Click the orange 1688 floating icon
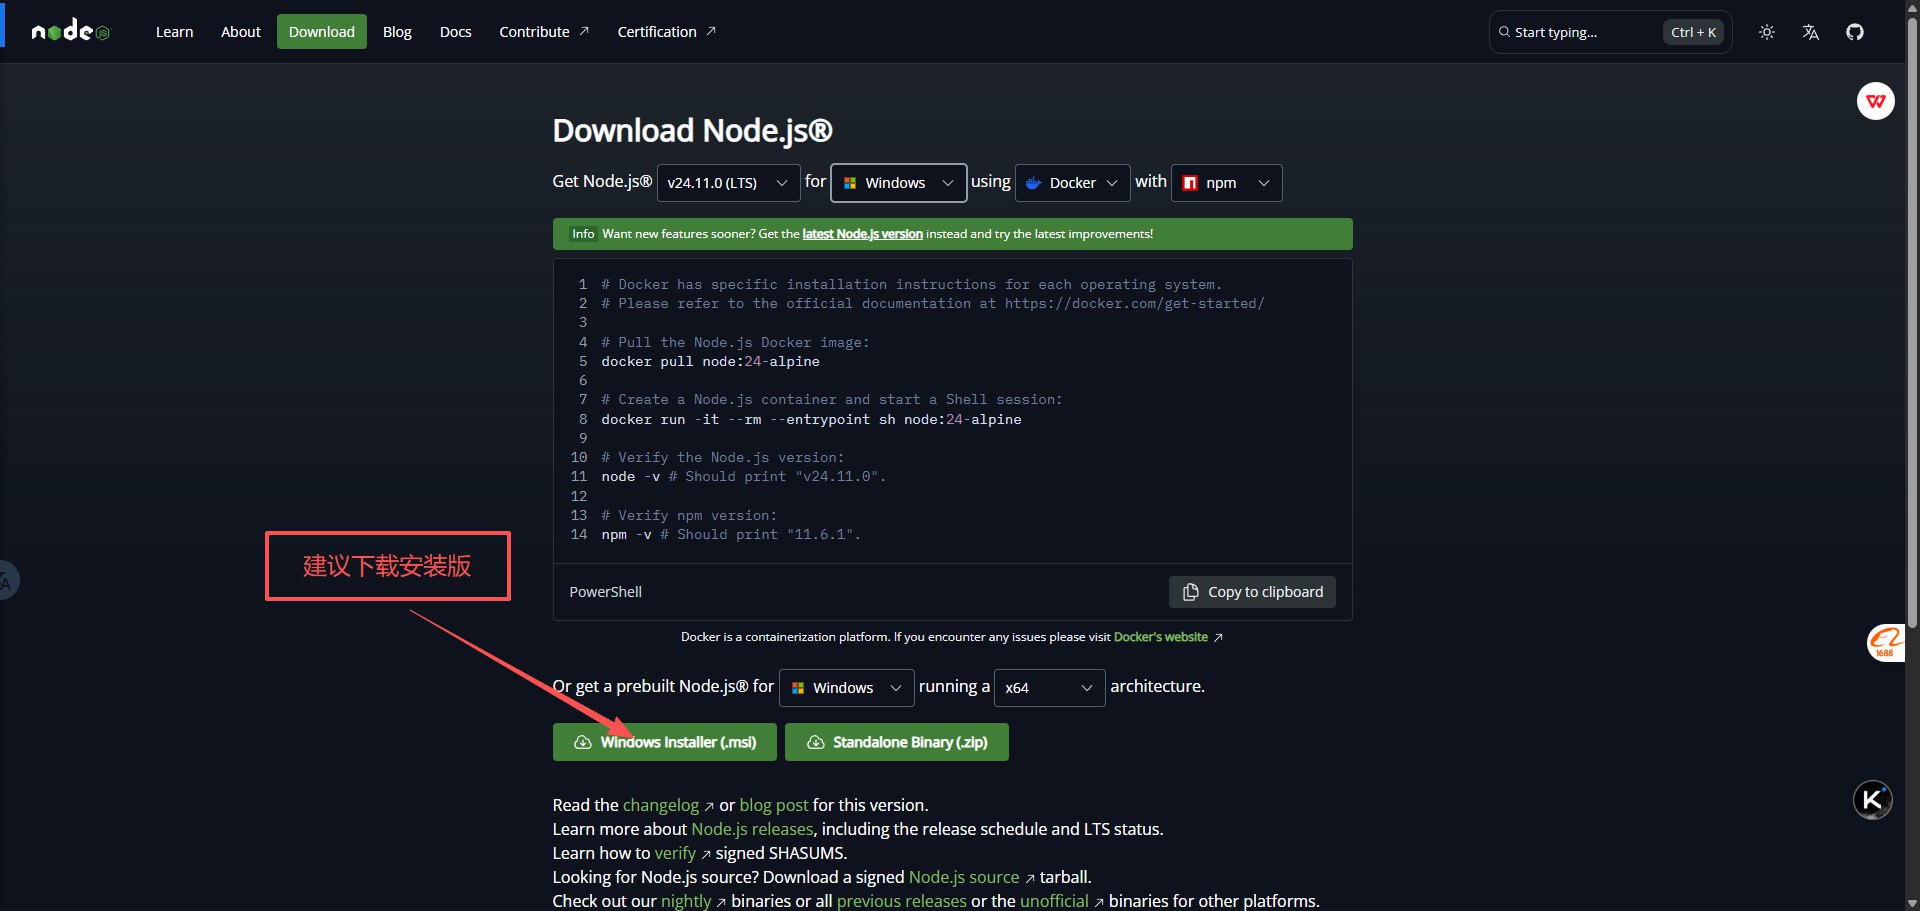Image resolution: width=1920 pixels, height=911 pixels. [x=1885, y=643]
